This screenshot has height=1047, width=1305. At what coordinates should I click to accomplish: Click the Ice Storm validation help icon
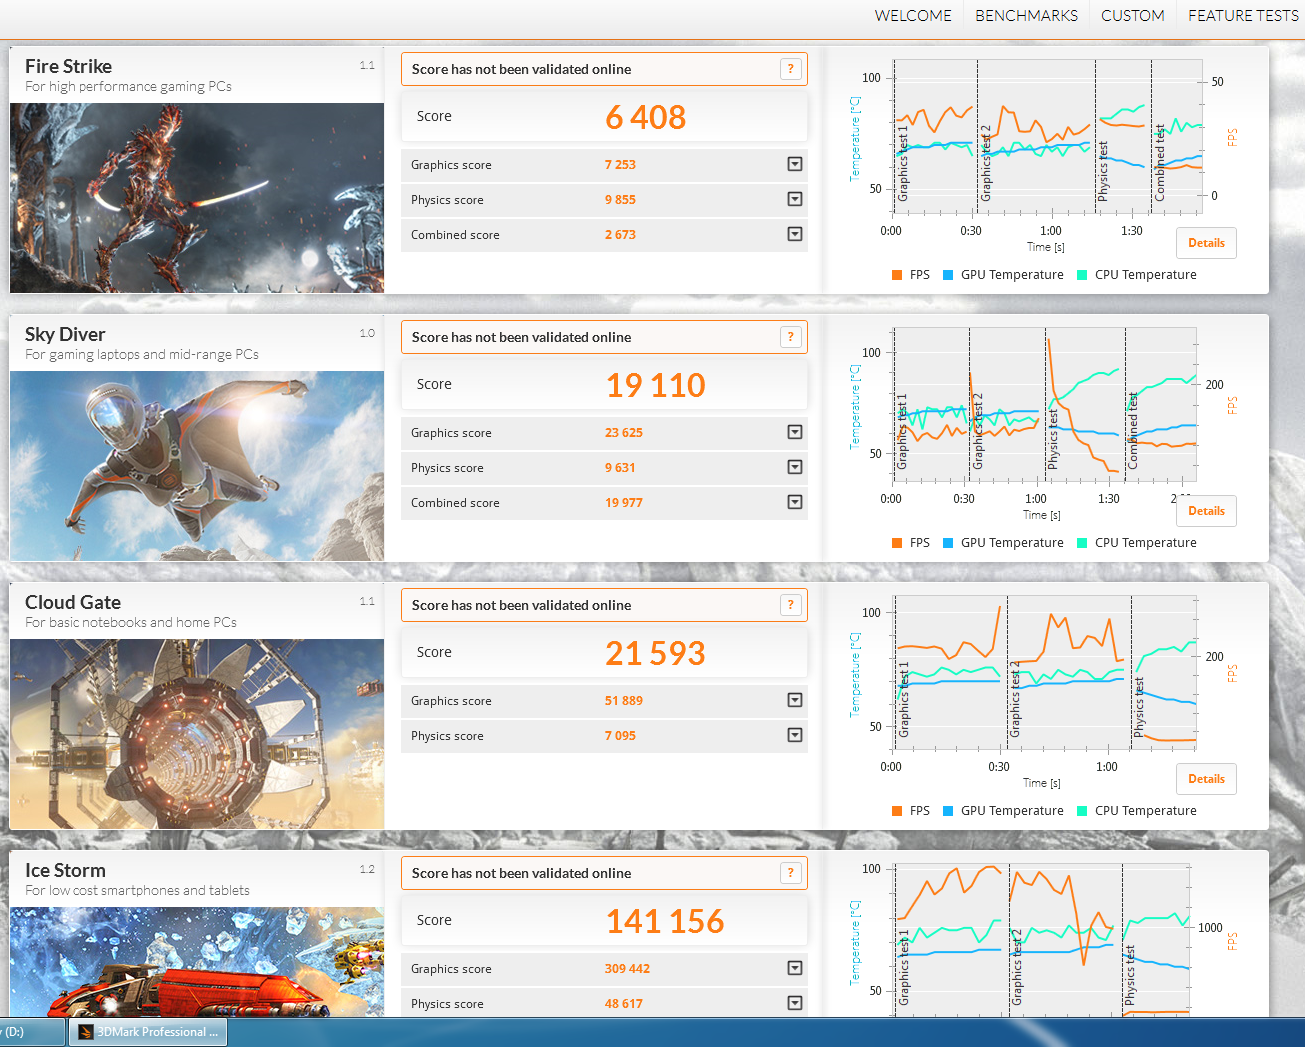(790, 873)
